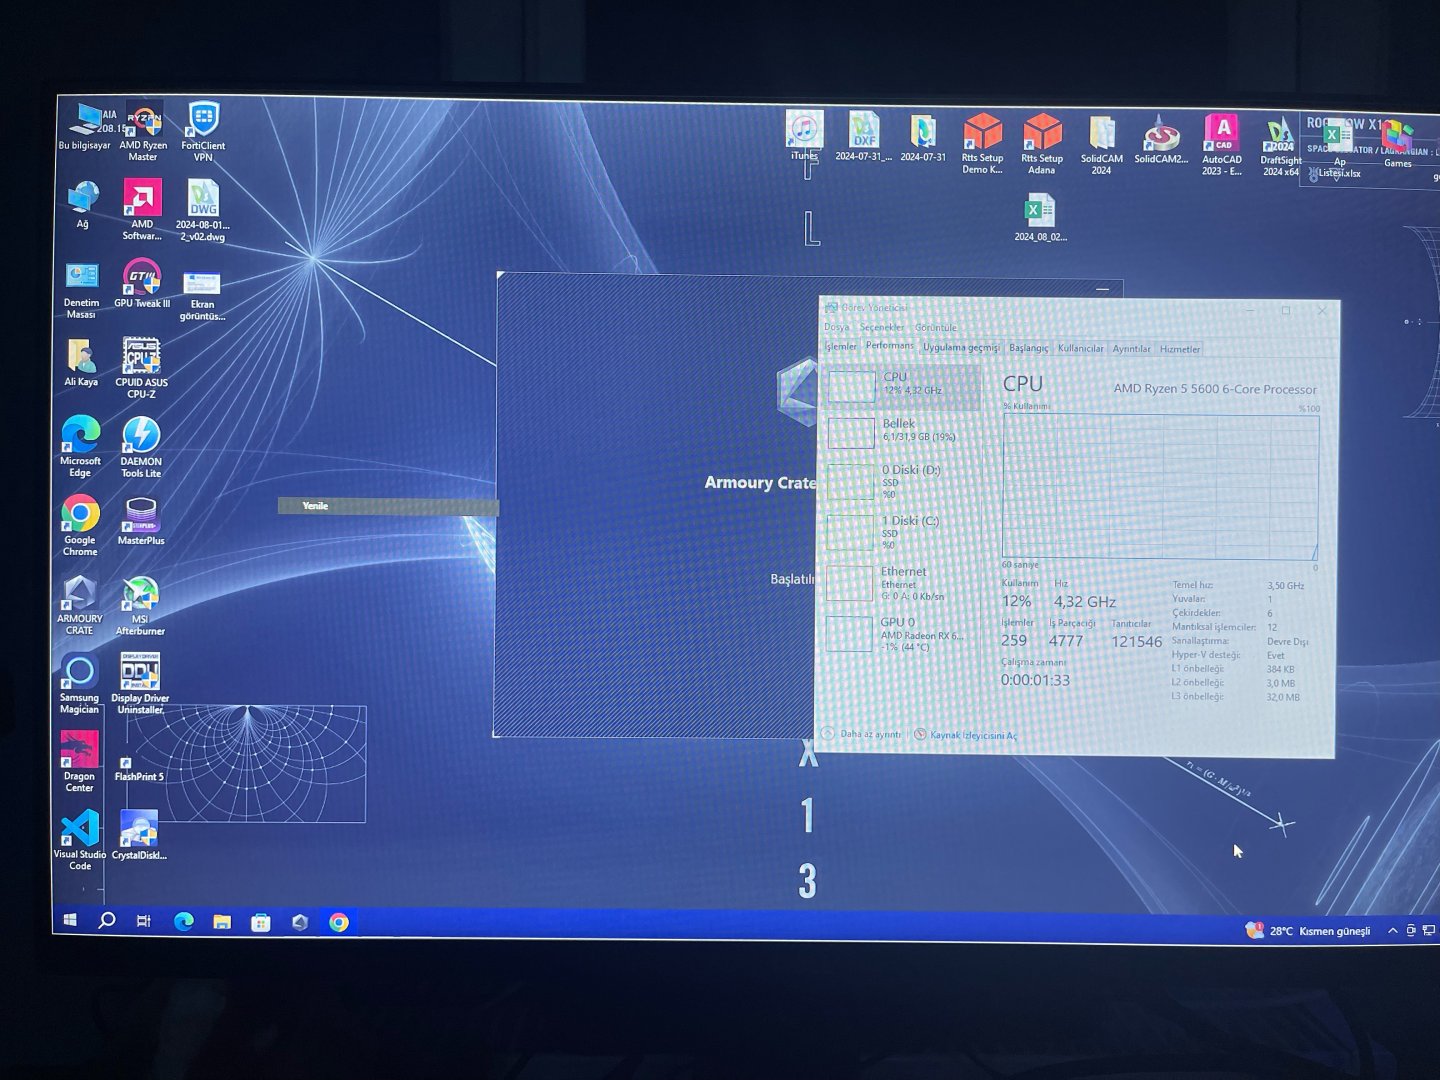Click the AMD Ryzen 5 5600 processor name
The height and width of the screenshot is (1080, 1440).
pyautogui.click(x=1215, y=389)
